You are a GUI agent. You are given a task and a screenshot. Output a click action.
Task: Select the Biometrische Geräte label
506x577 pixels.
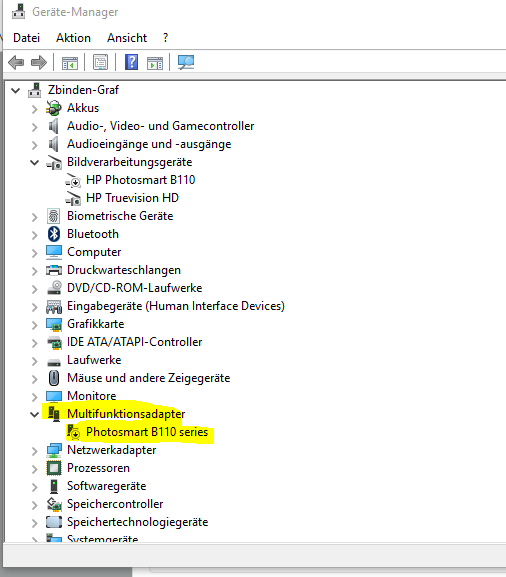[x=120, y=216]
